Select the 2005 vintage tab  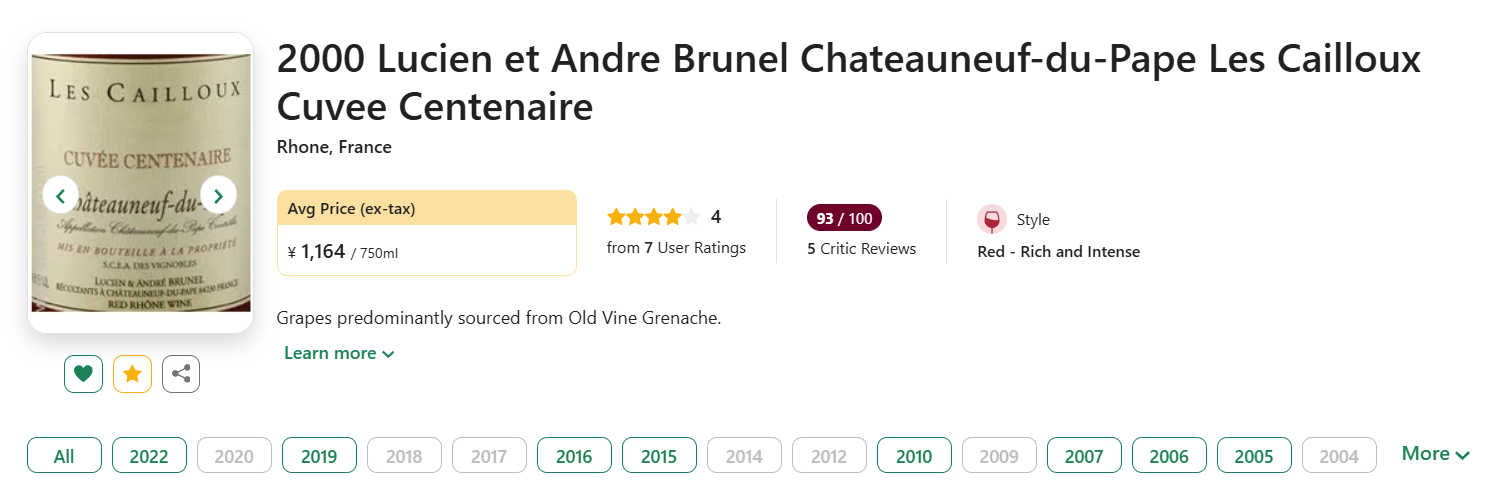click(1254, 456)
